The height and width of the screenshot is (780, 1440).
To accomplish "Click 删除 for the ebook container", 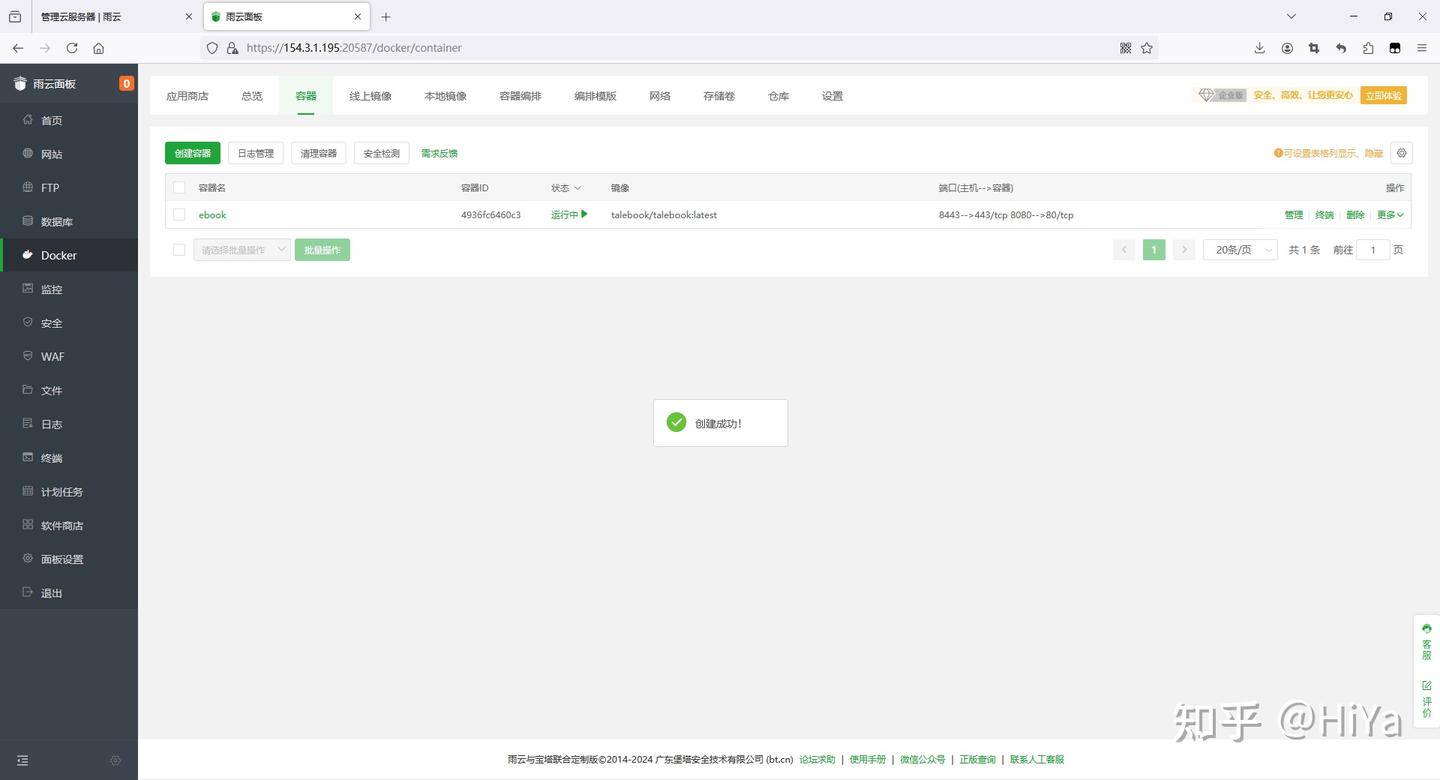I will (1355, 215).
